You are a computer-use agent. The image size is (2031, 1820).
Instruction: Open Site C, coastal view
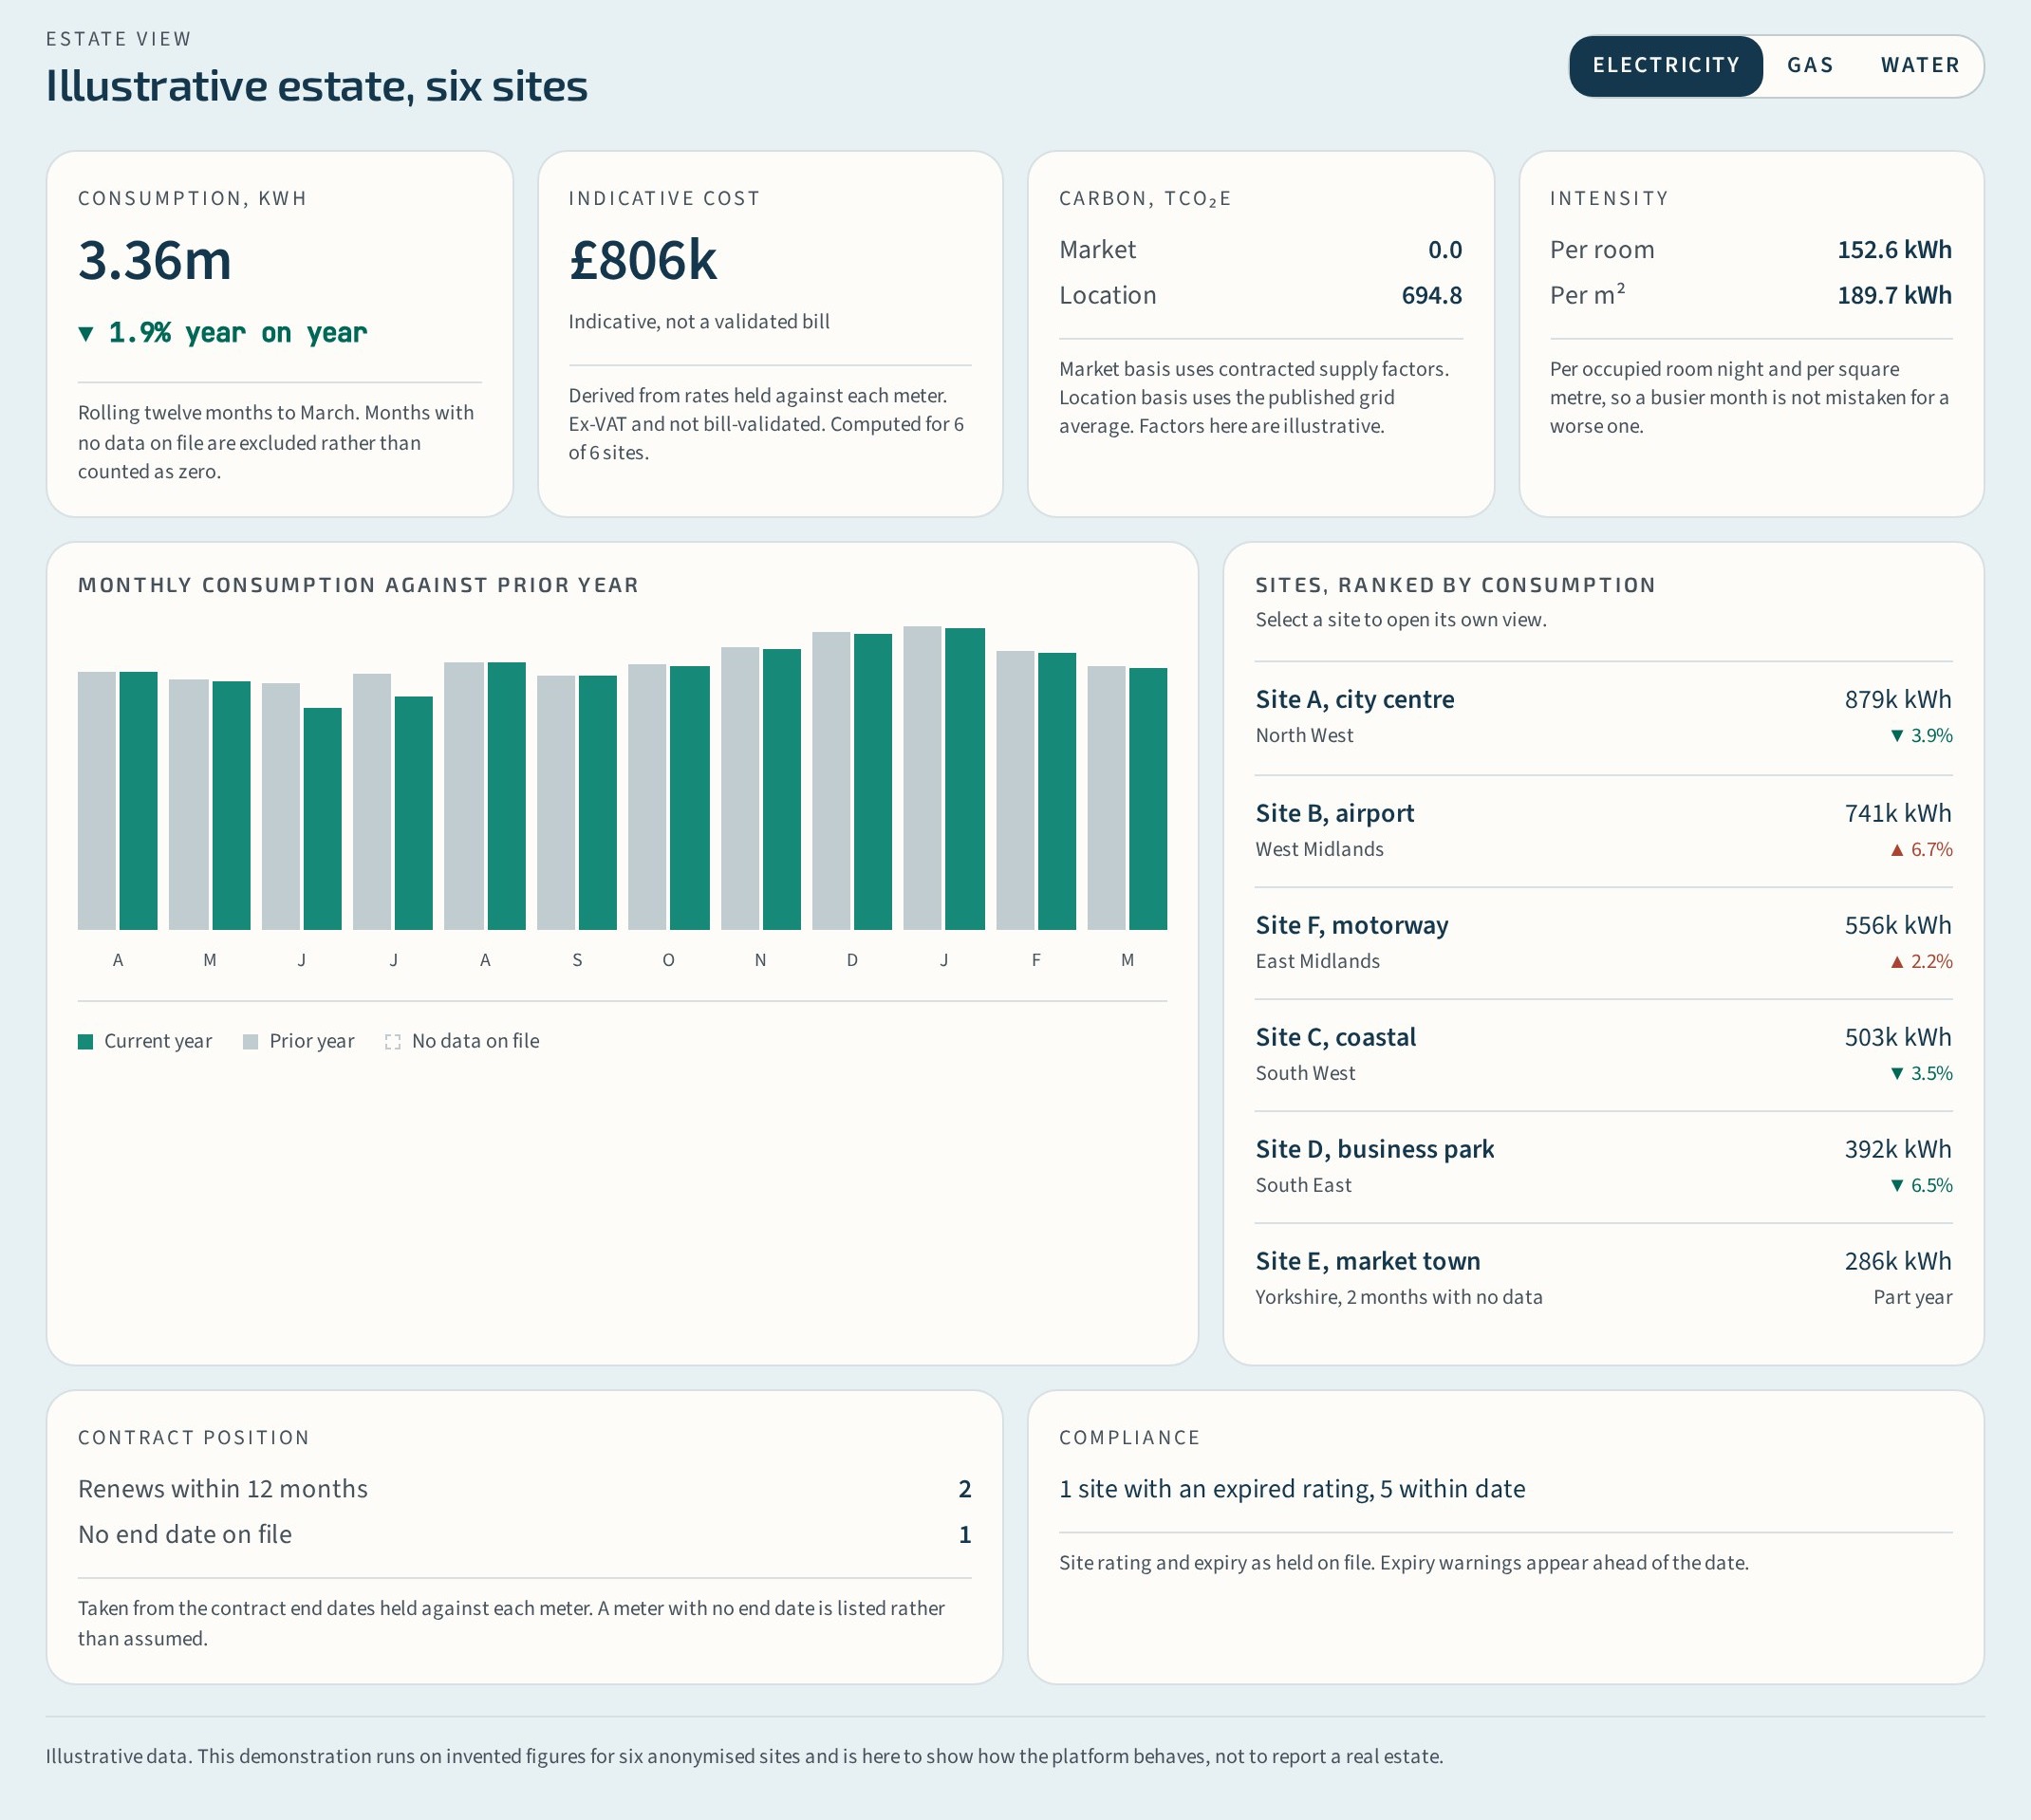click(1603, 1054)
